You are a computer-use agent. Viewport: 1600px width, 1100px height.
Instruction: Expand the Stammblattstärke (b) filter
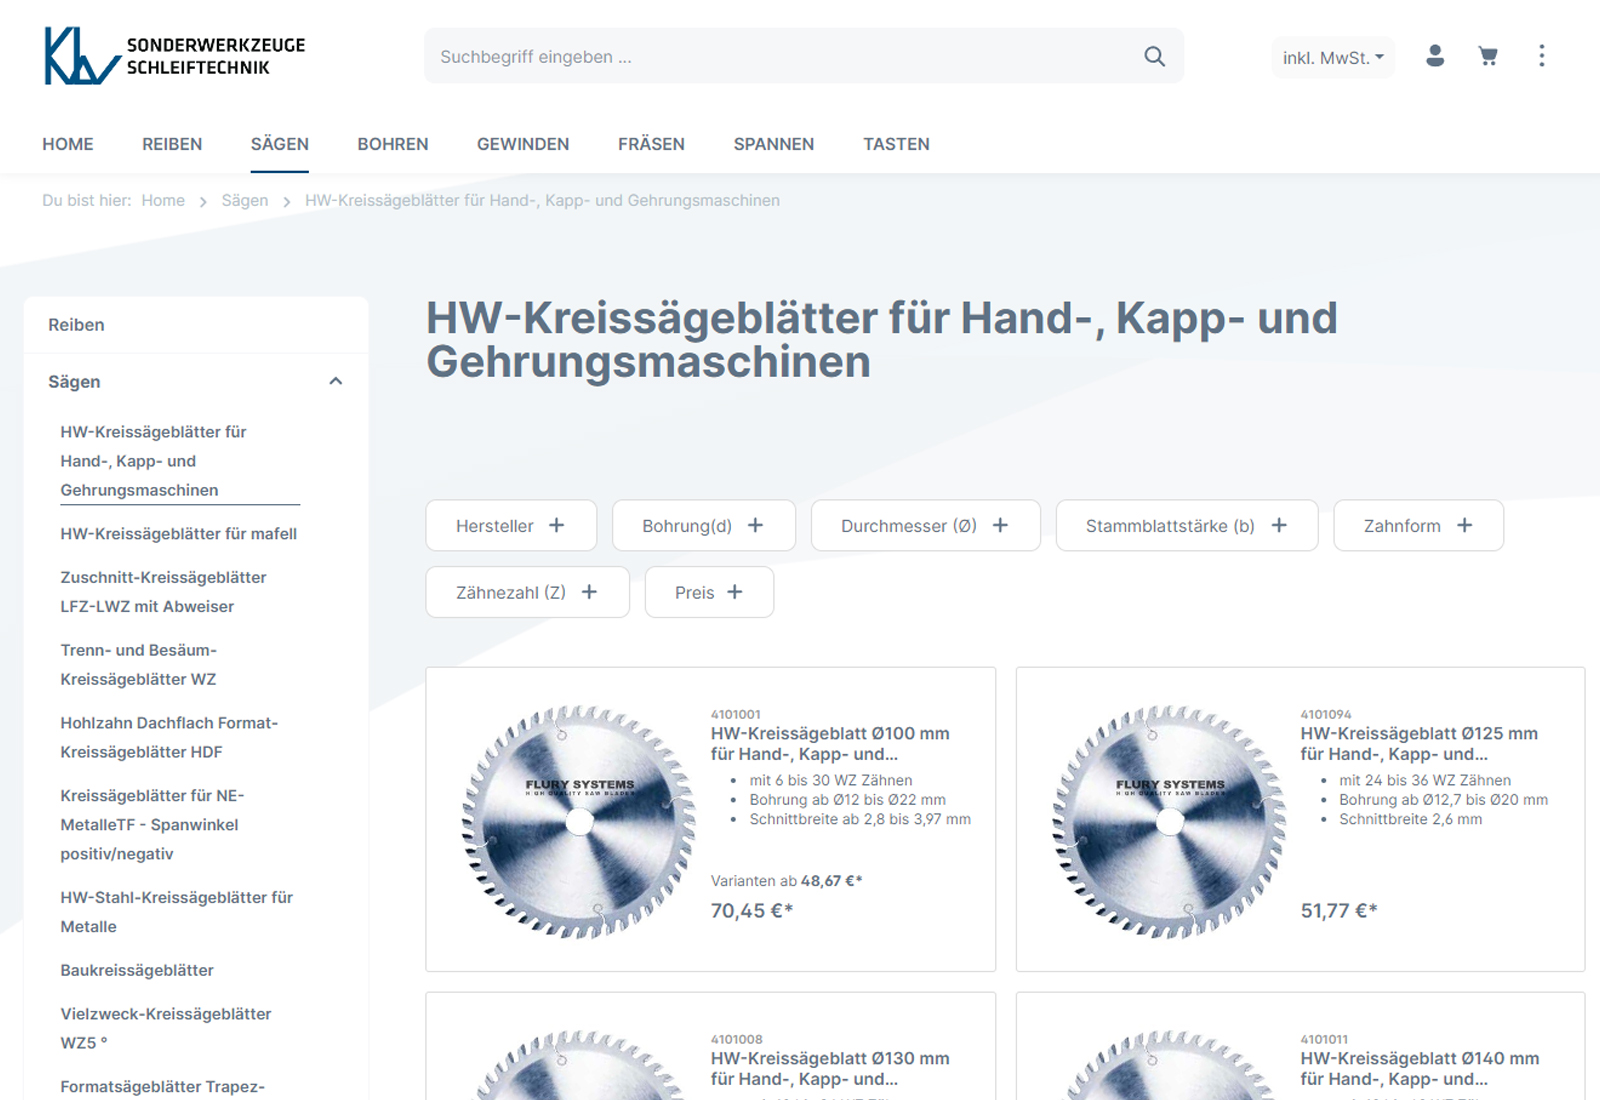point(1186,526)
